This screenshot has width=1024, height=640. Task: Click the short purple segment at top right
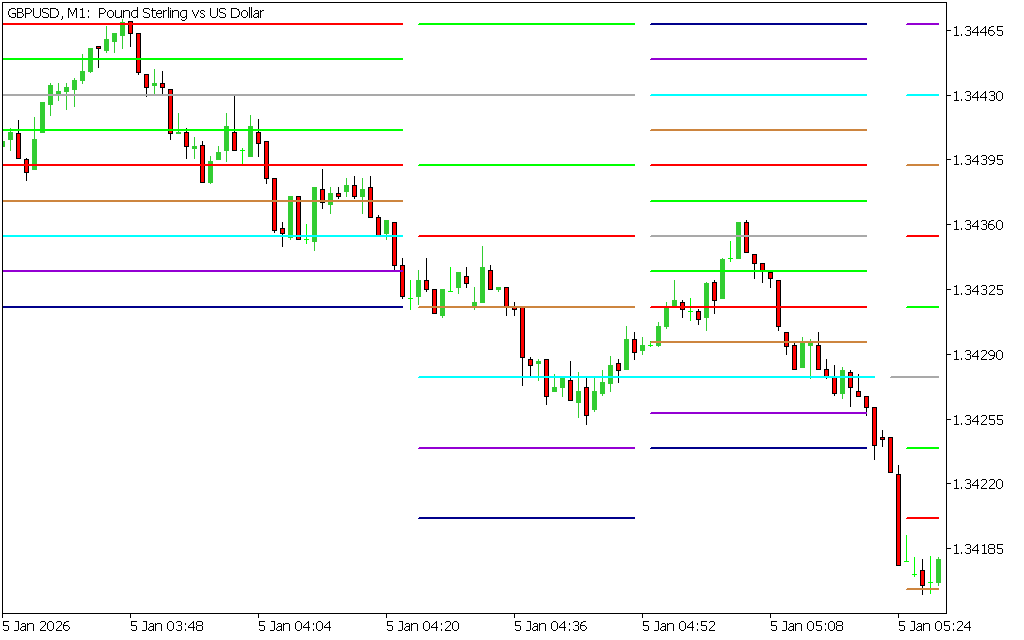click(922, 24)
